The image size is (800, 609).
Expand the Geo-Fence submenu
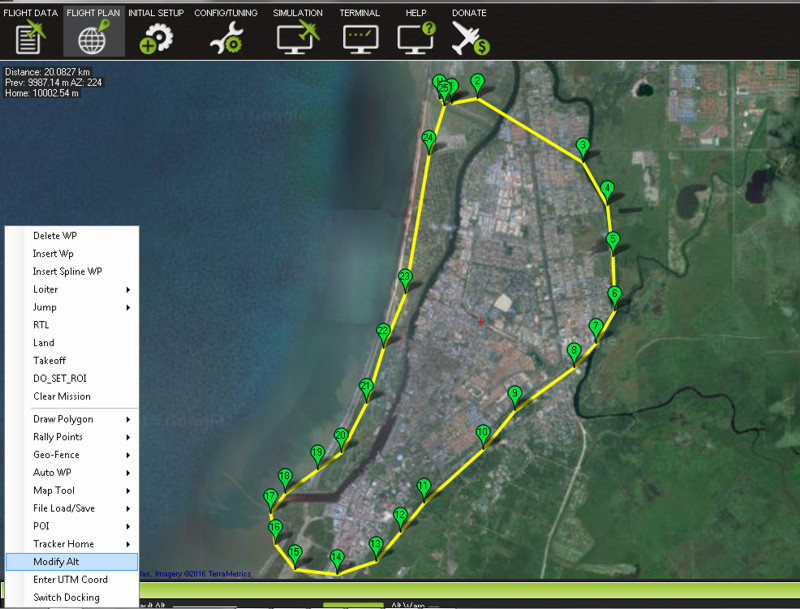pyautogui.click(x=71, y=454)
